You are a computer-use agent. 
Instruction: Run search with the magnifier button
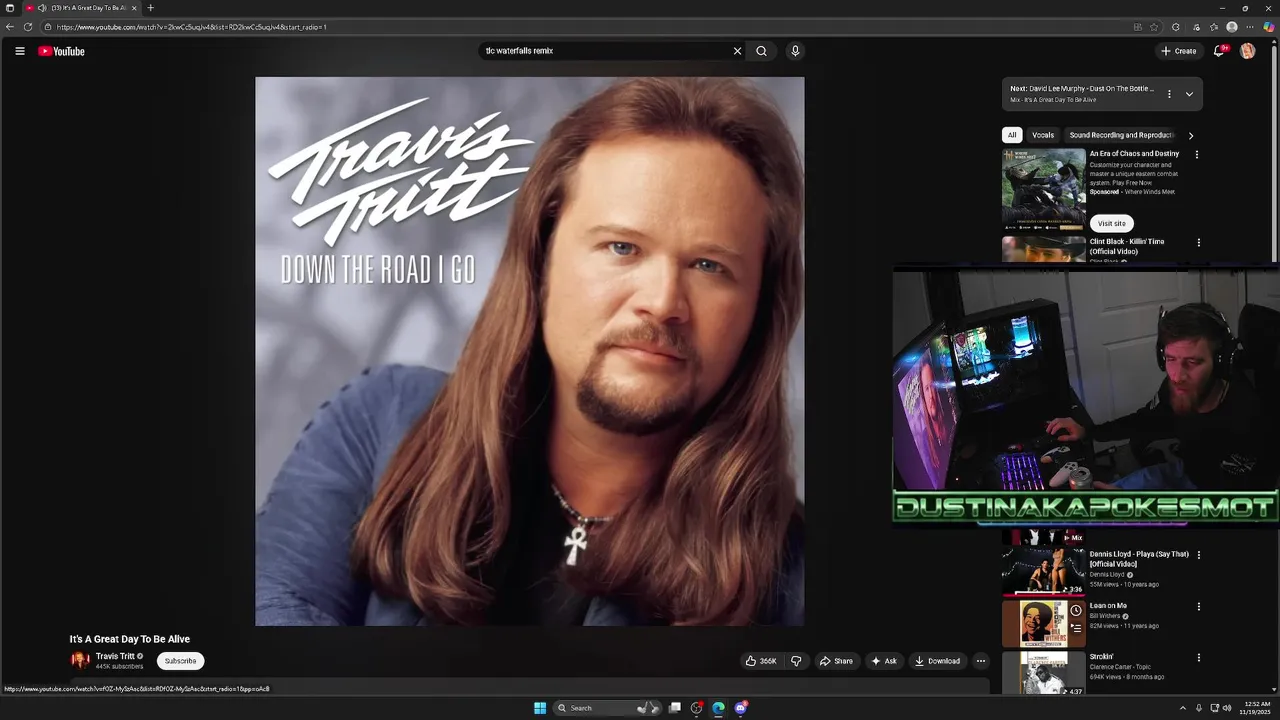click(x=761, y=51)
